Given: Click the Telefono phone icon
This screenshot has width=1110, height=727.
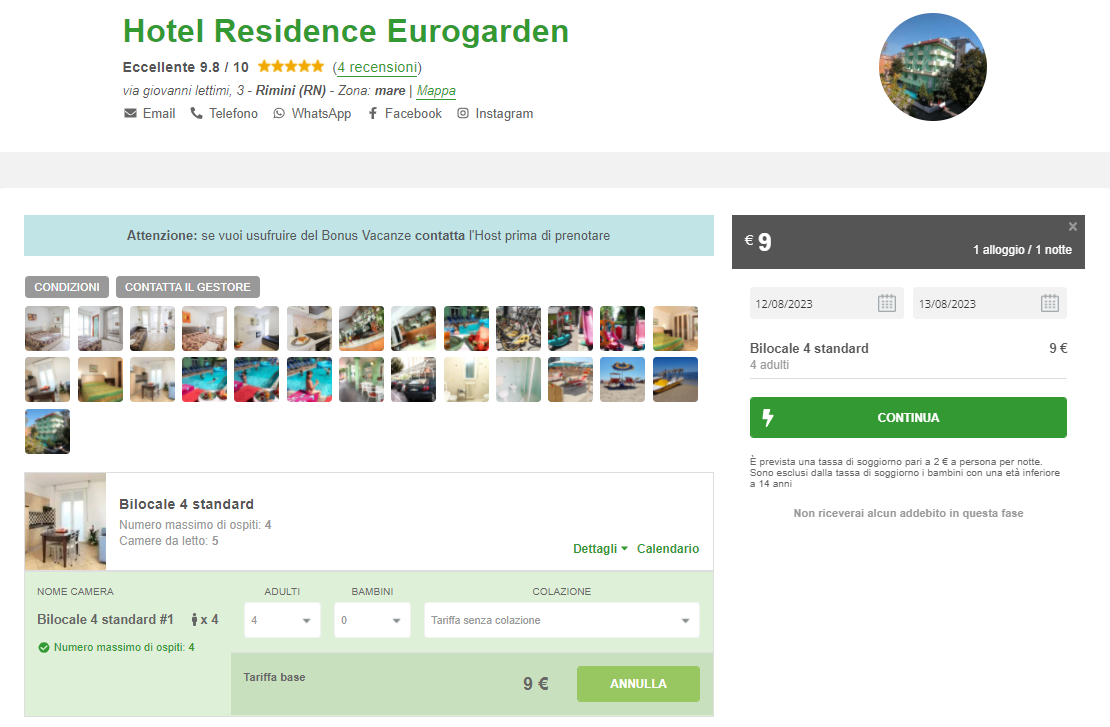Looking at the screenshot, I should tap(196, 113).
